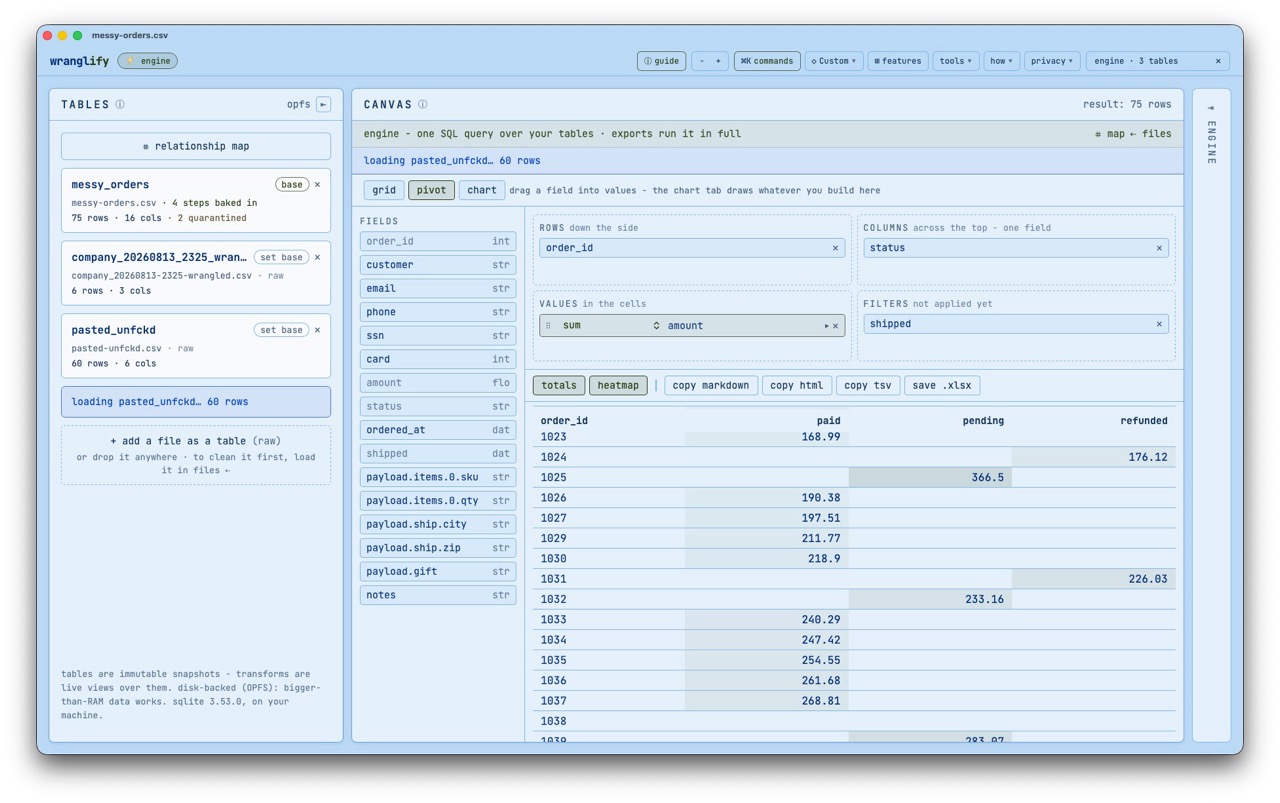Switch to the pivot tab
This screenshot has height=803, width=1280.
(431, 190)
